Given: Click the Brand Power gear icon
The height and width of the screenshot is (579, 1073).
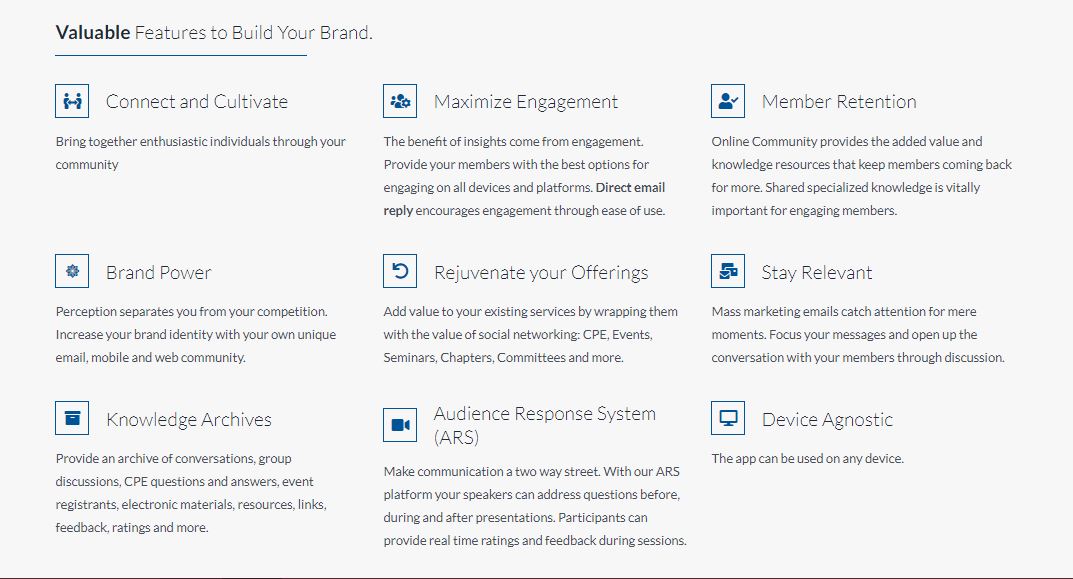Looking at the screenshot, I should point(72,271).
